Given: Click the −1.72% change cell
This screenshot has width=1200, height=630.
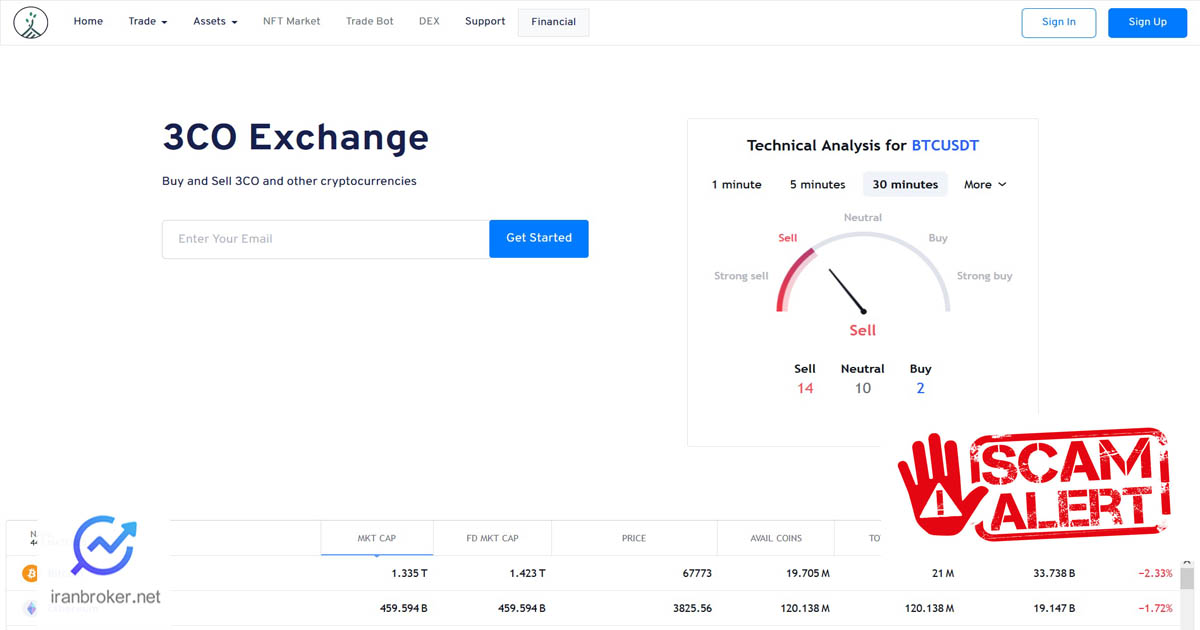Looking at the screenshot, I should coord(1155,608).
